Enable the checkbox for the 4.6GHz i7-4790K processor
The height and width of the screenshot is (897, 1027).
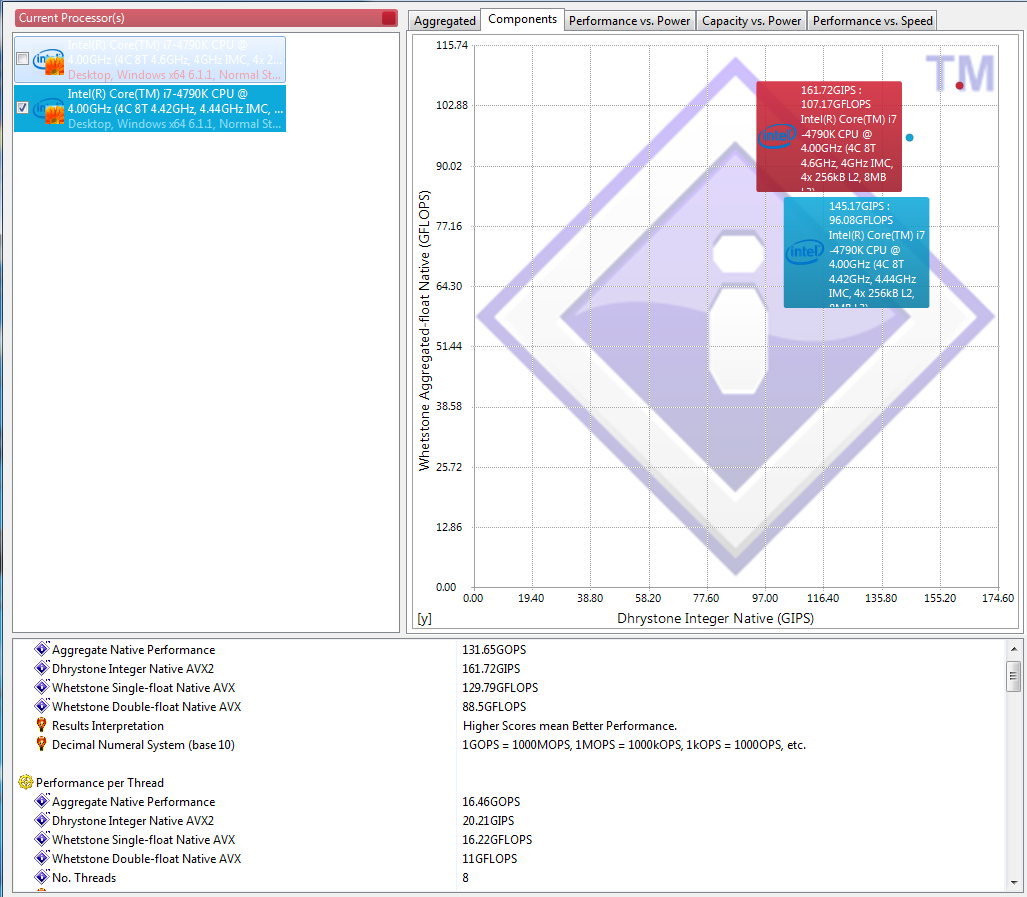22,59
